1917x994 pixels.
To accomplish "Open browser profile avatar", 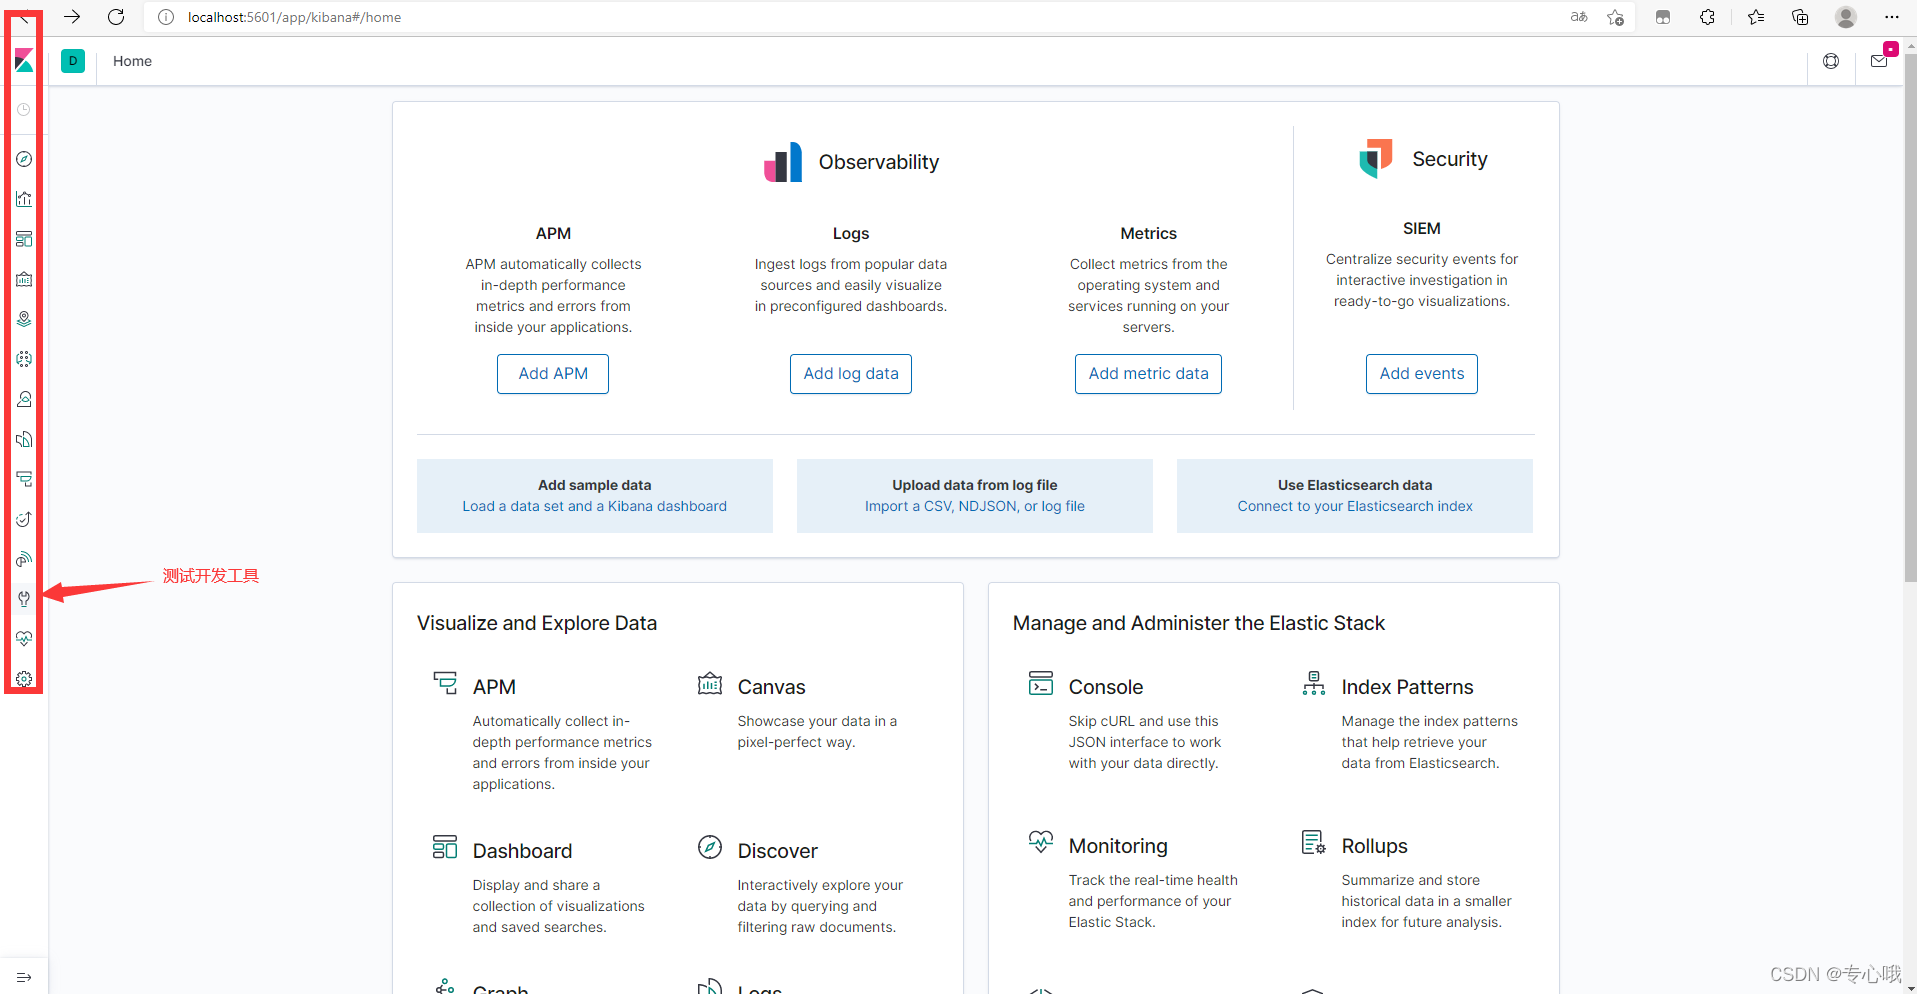I will click(x=1846, y=17).
